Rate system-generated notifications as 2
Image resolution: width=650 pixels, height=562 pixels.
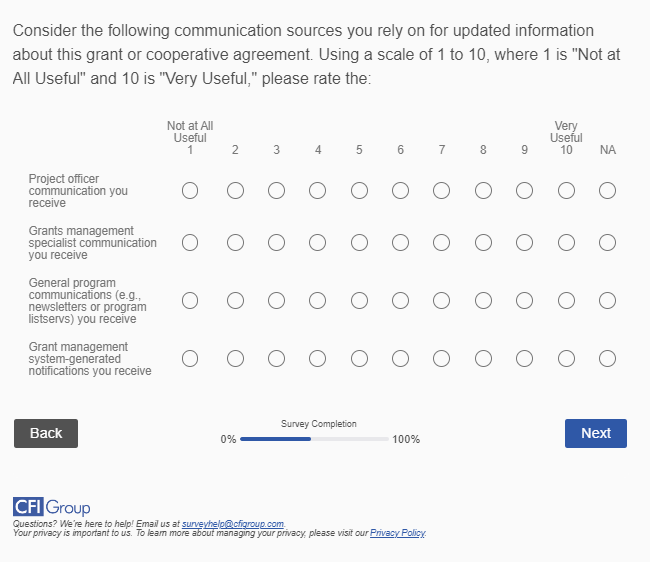pyautogui.click(x=235, y=358)
